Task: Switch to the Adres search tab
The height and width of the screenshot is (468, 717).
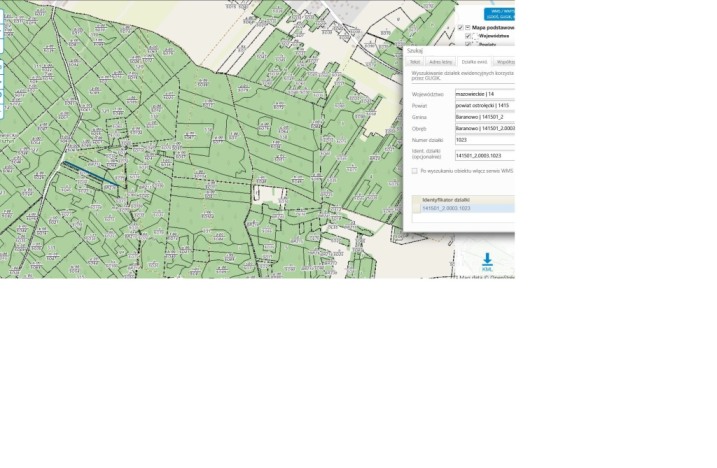Action: coord(440,61)
